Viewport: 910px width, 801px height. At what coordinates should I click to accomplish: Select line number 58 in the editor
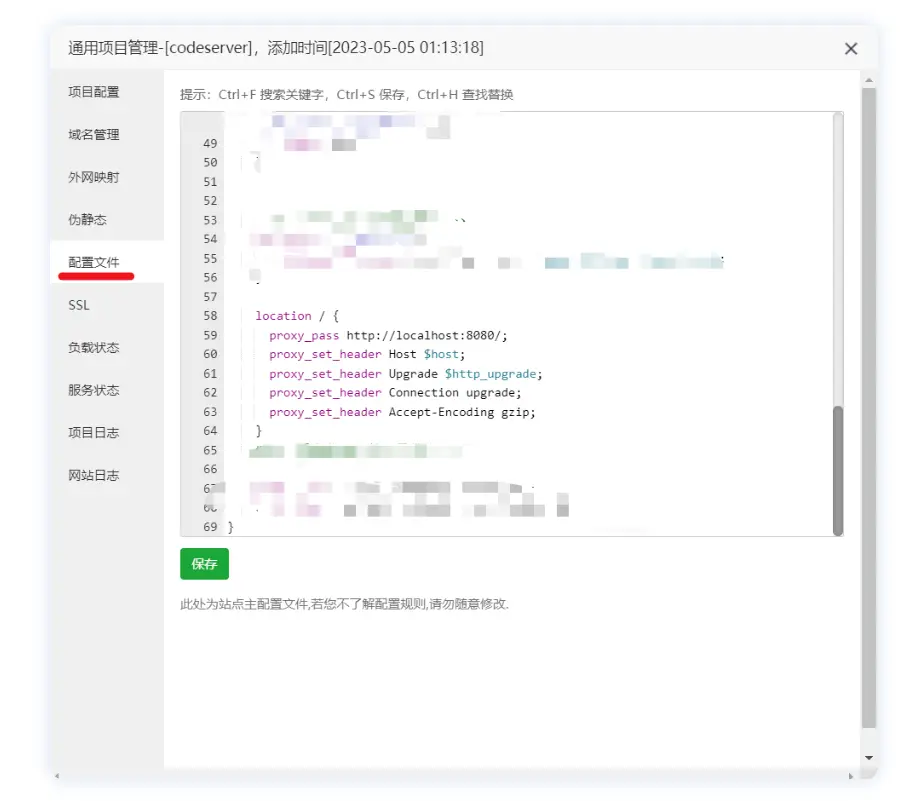[x=209, y=315]
